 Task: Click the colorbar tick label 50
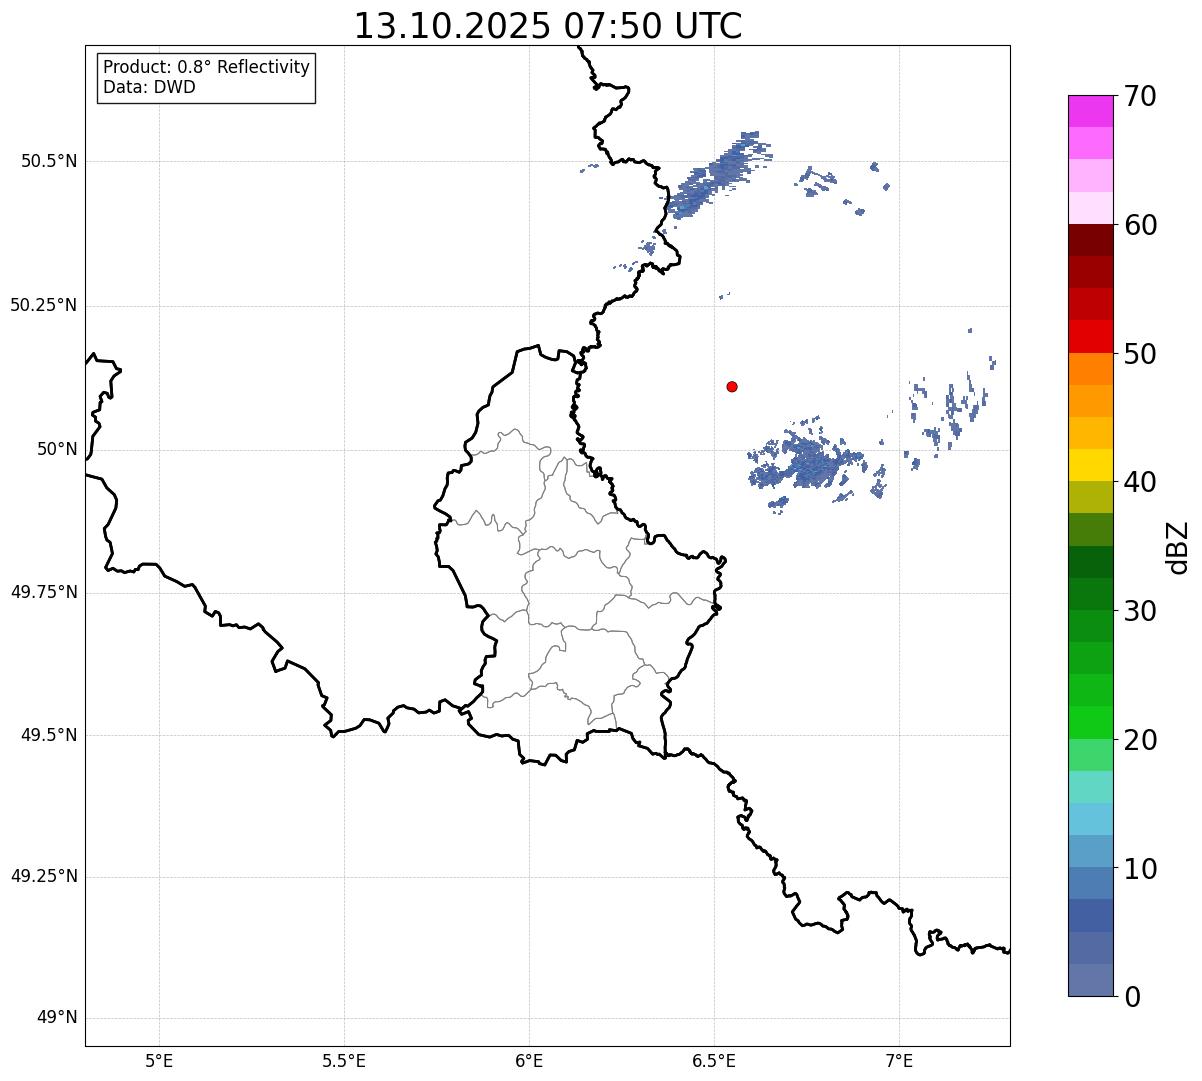pyautogui.click(x=1140, y=354)
